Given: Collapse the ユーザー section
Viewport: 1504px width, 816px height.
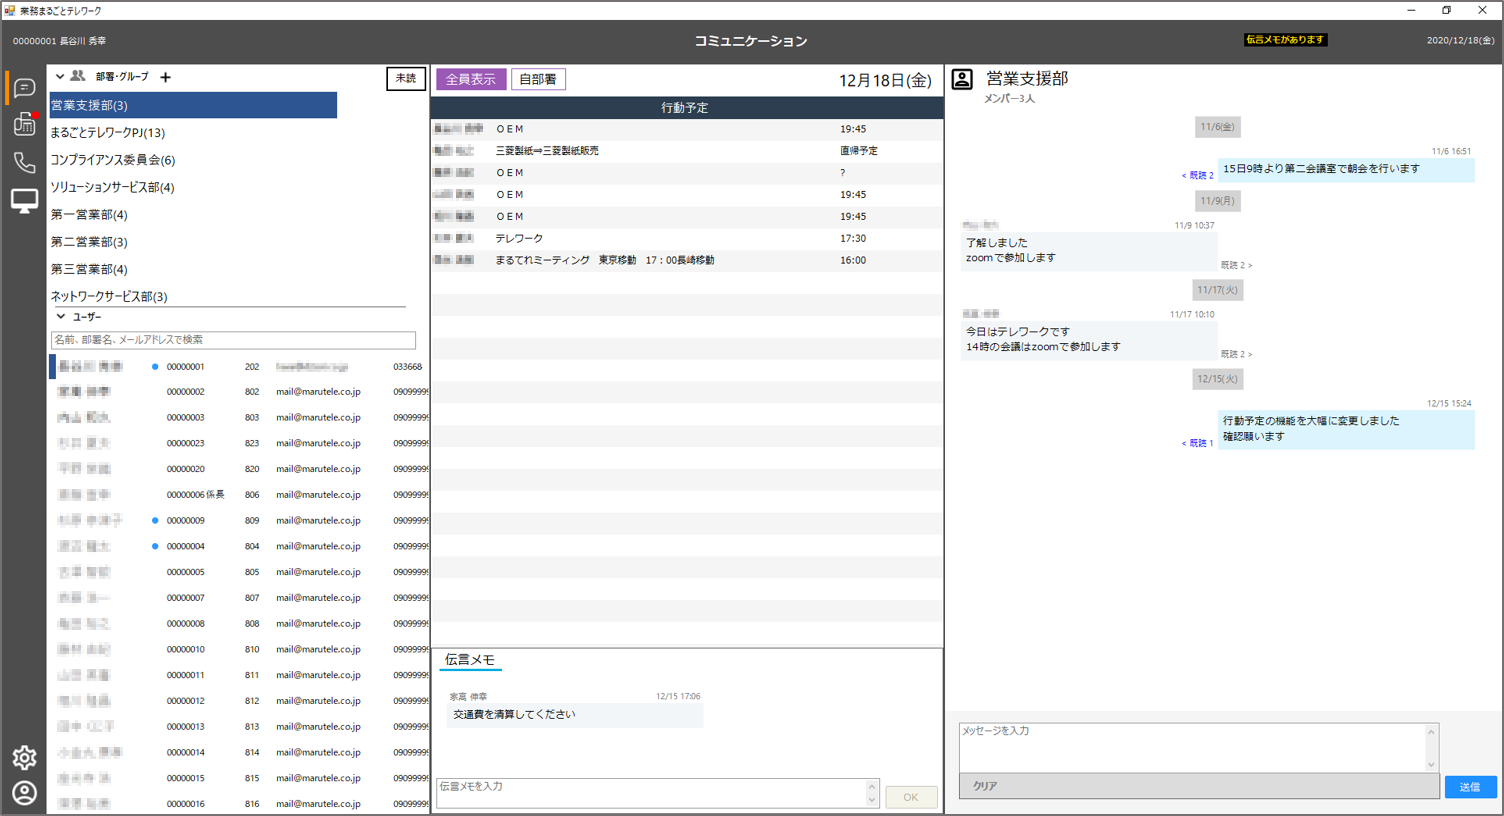Looking at the screenshot, I should pos(60,317).
